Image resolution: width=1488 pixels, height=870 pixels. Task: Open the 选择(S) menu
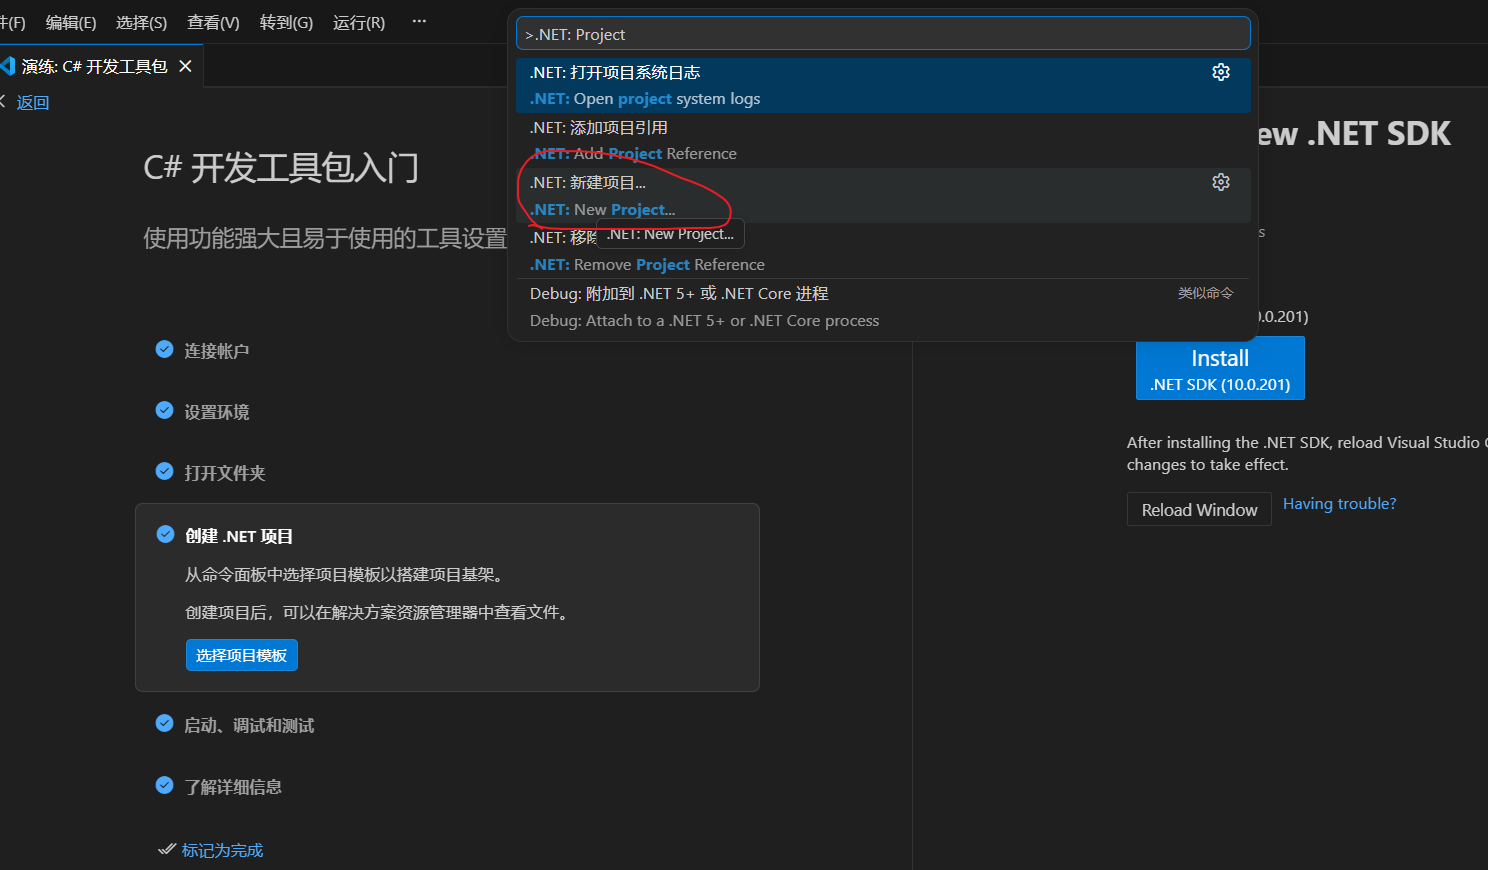pyautogui.click(x=142, y=22)
